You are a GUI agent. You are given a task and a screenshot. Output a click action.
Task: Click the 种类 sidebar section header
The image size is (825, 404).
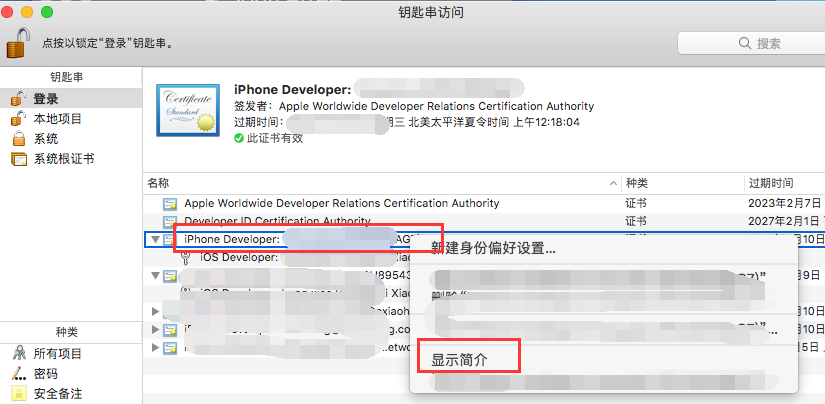(67, 332)
